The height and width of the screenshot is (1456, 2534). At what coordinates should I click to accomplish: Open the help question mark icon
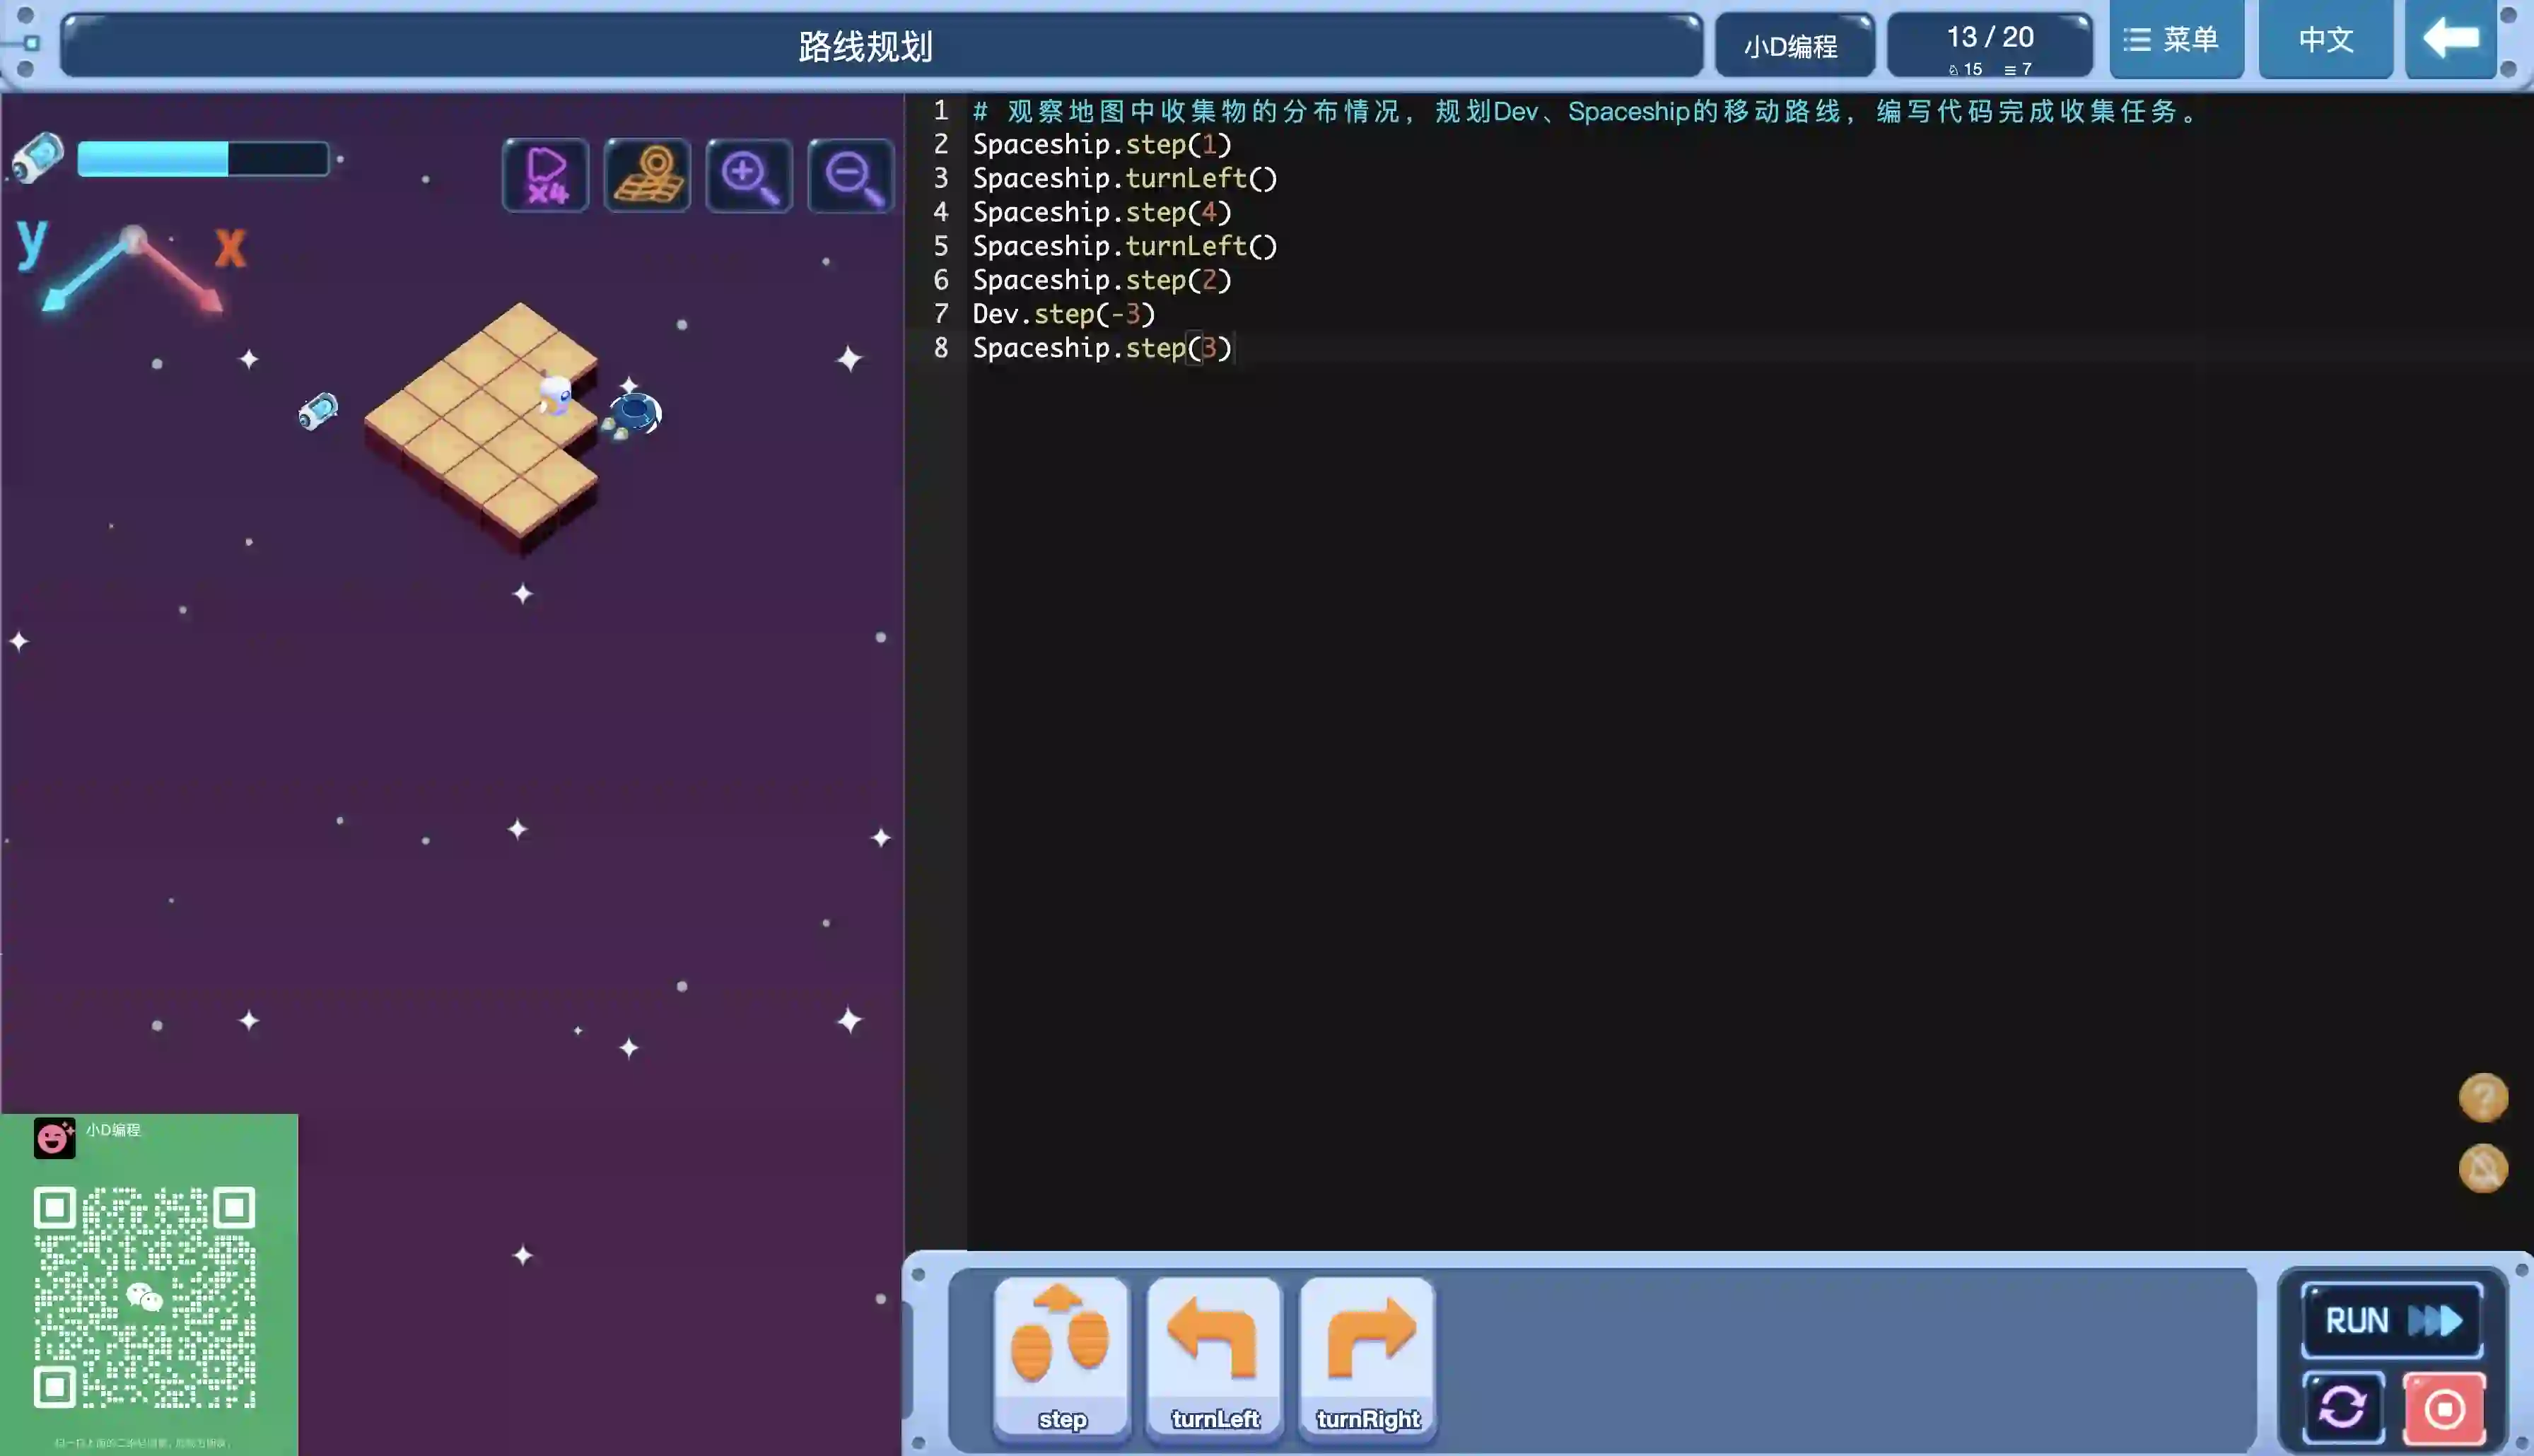tap(2483, 1097)
